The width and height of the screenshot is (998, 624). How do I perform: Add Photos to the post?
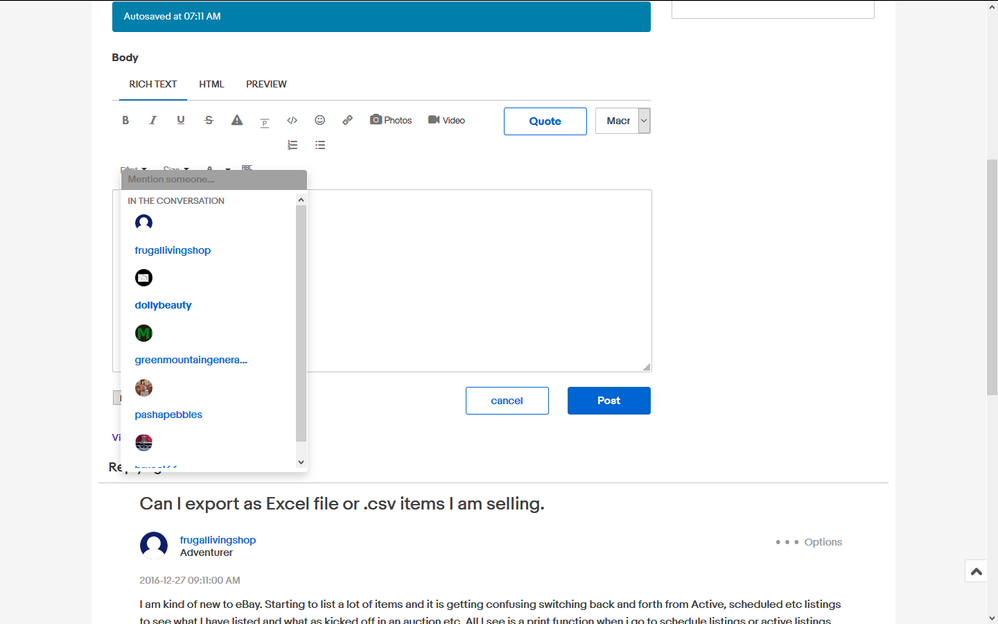tap(391, 120)
